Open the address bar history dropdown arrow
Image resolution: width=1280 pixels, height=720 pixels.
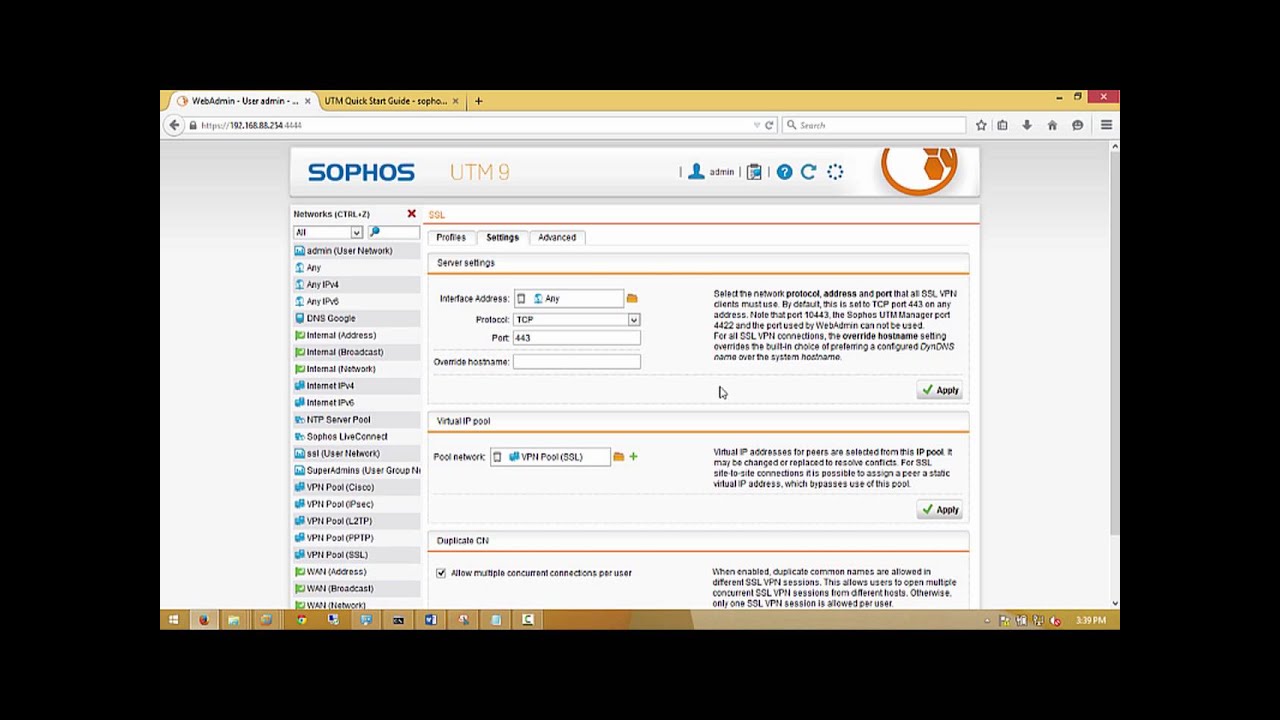click(x=757, y=125)
